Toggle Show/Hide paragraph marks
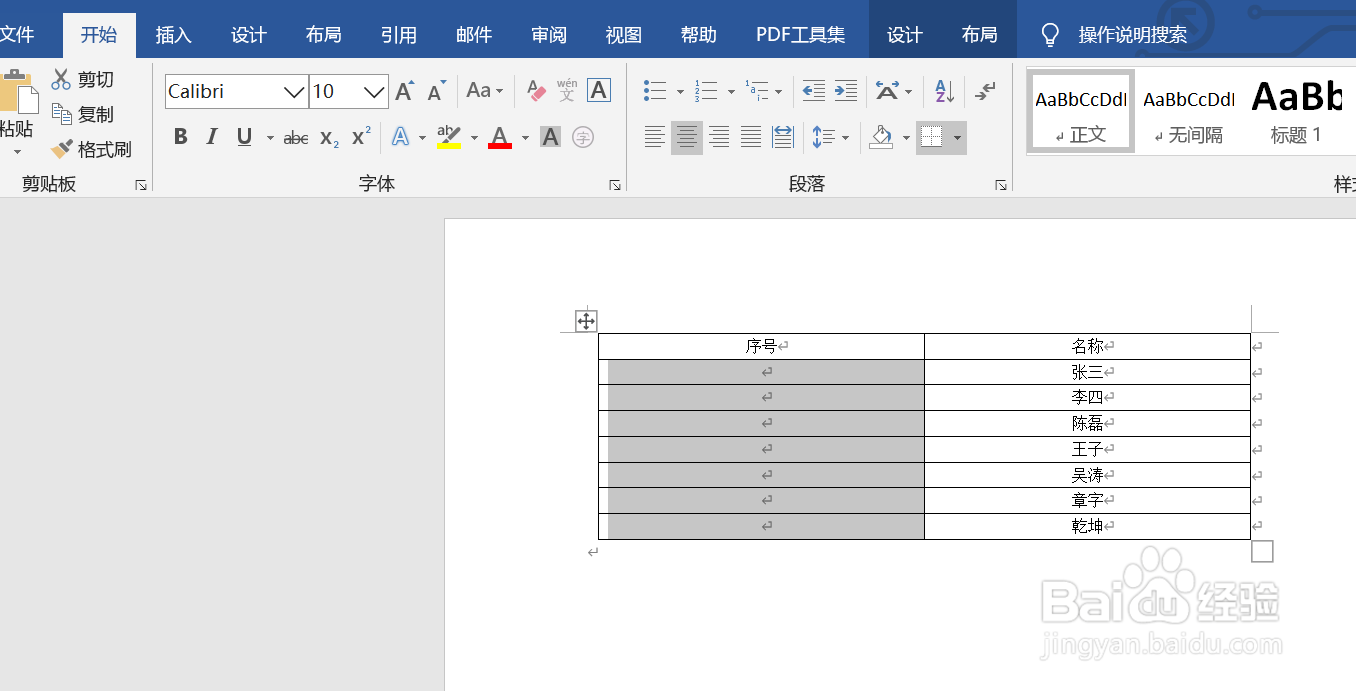Viewport: 1356px width, 691px height. 985,91
